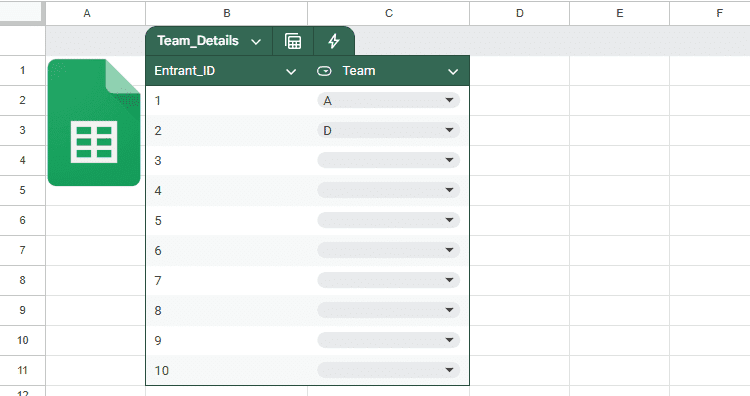This screenshot has height=396, width=750.
Task: Click the Entrant_ID cell containing 9
Action: point(227,340)
